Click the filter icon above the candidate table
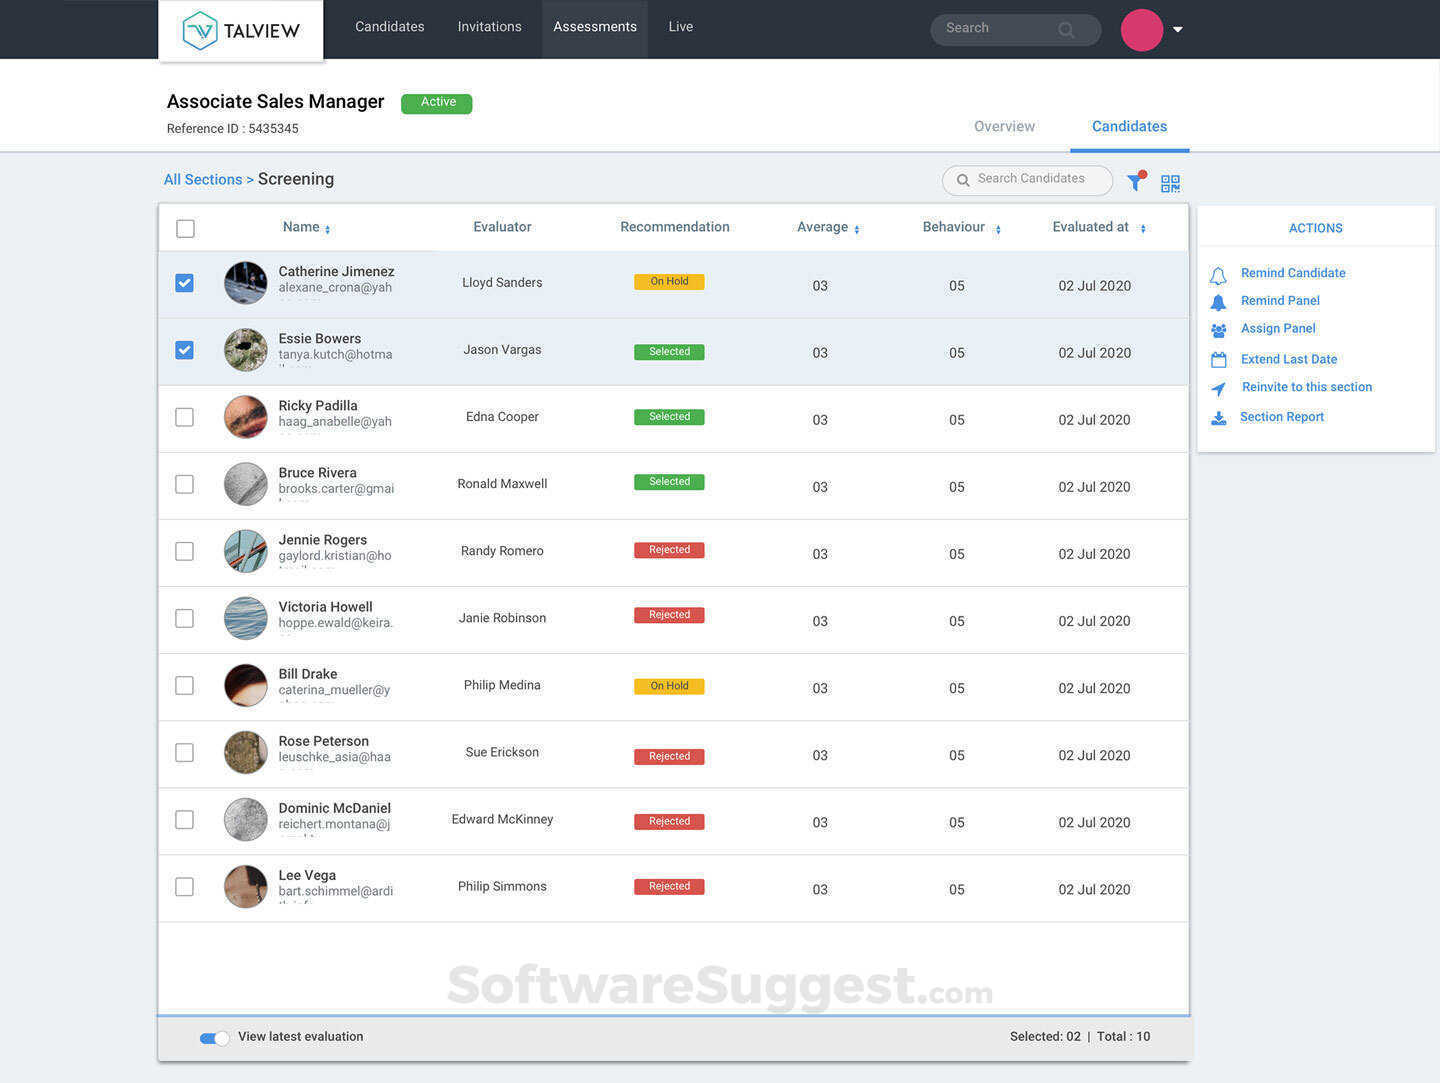Viewport: 1440px width, 1083px height. coord(1134,182)
